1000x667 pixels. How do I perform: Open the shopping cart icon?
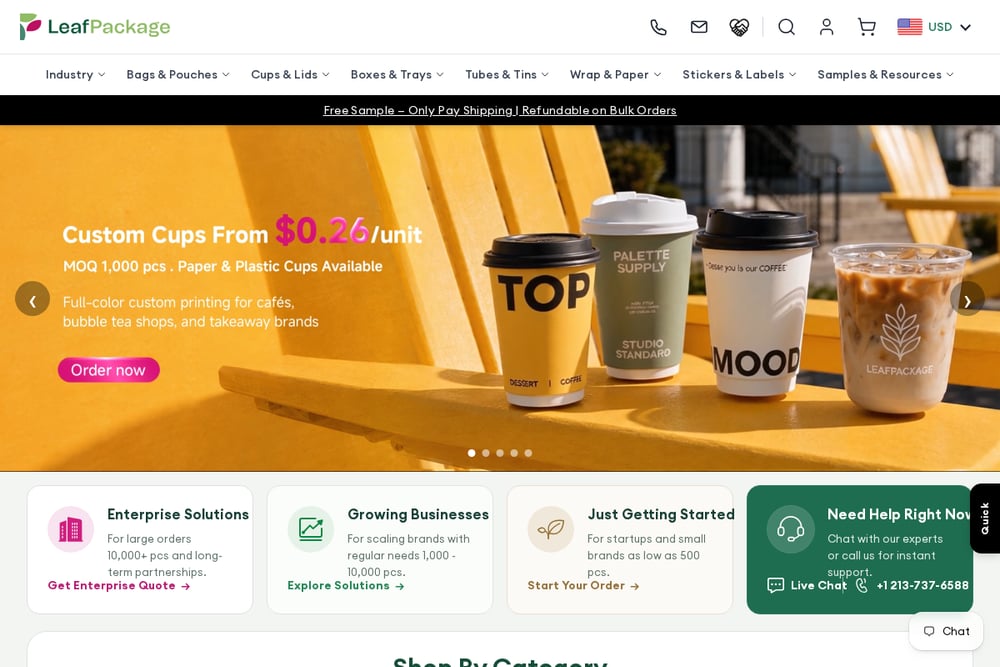pos(867,27)
